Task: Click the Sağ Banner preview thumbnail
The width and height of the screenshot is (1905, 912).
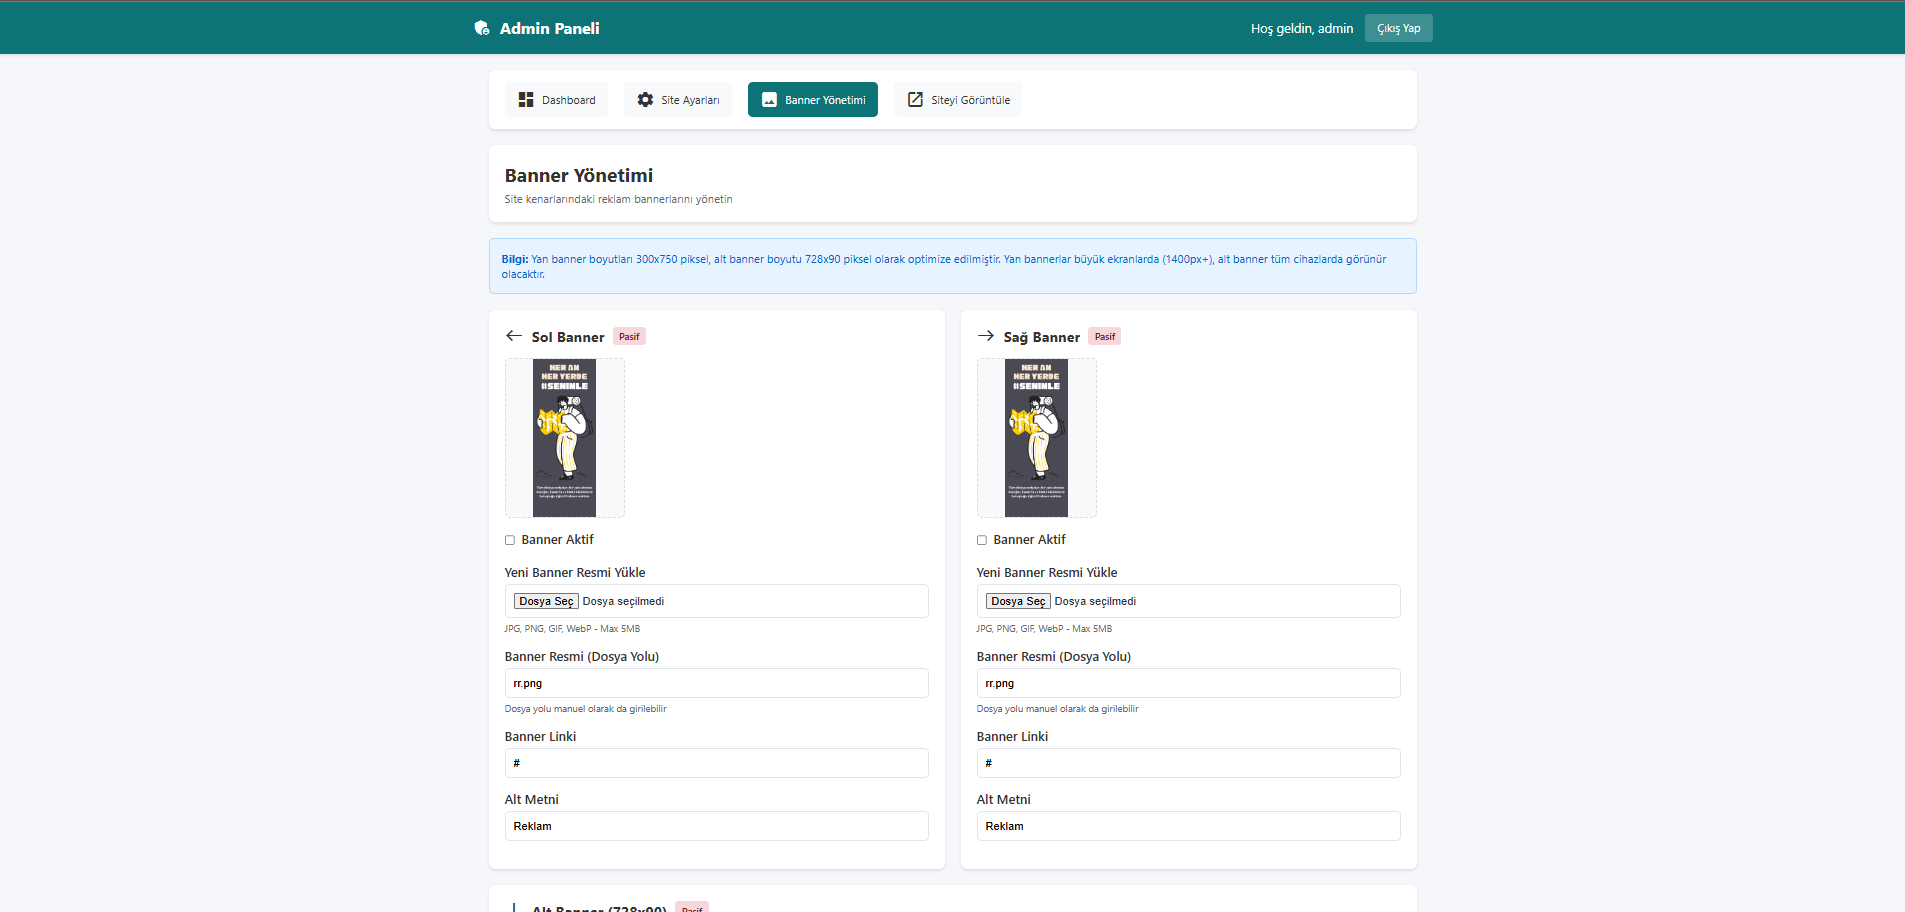Action: tap(1036, 438)
